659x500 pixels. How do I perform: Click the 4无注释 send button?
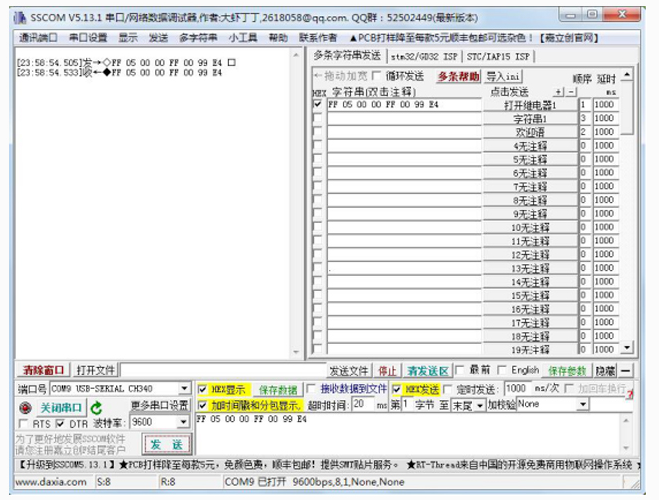pos(530,146)
